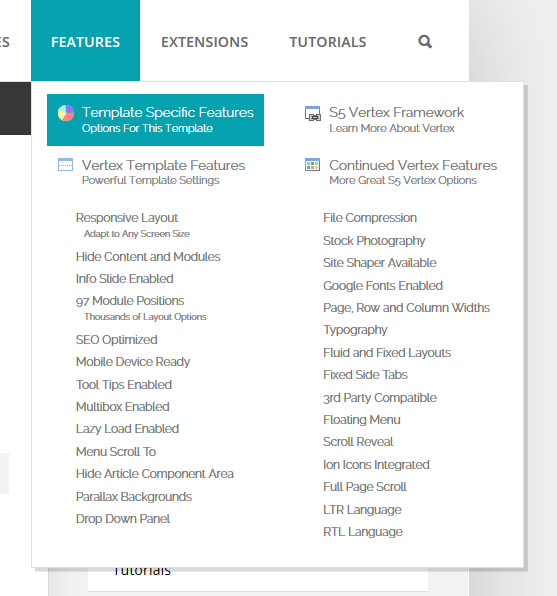
Task: Open Lazy Load Enabled page
Action: point(127,429)
